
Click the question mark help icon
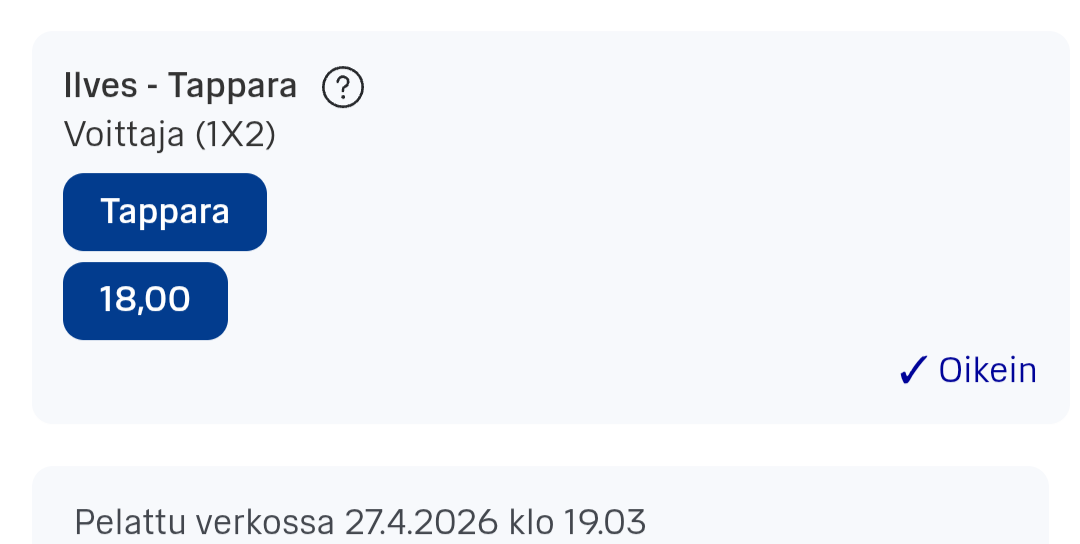(x=343, y=89)
